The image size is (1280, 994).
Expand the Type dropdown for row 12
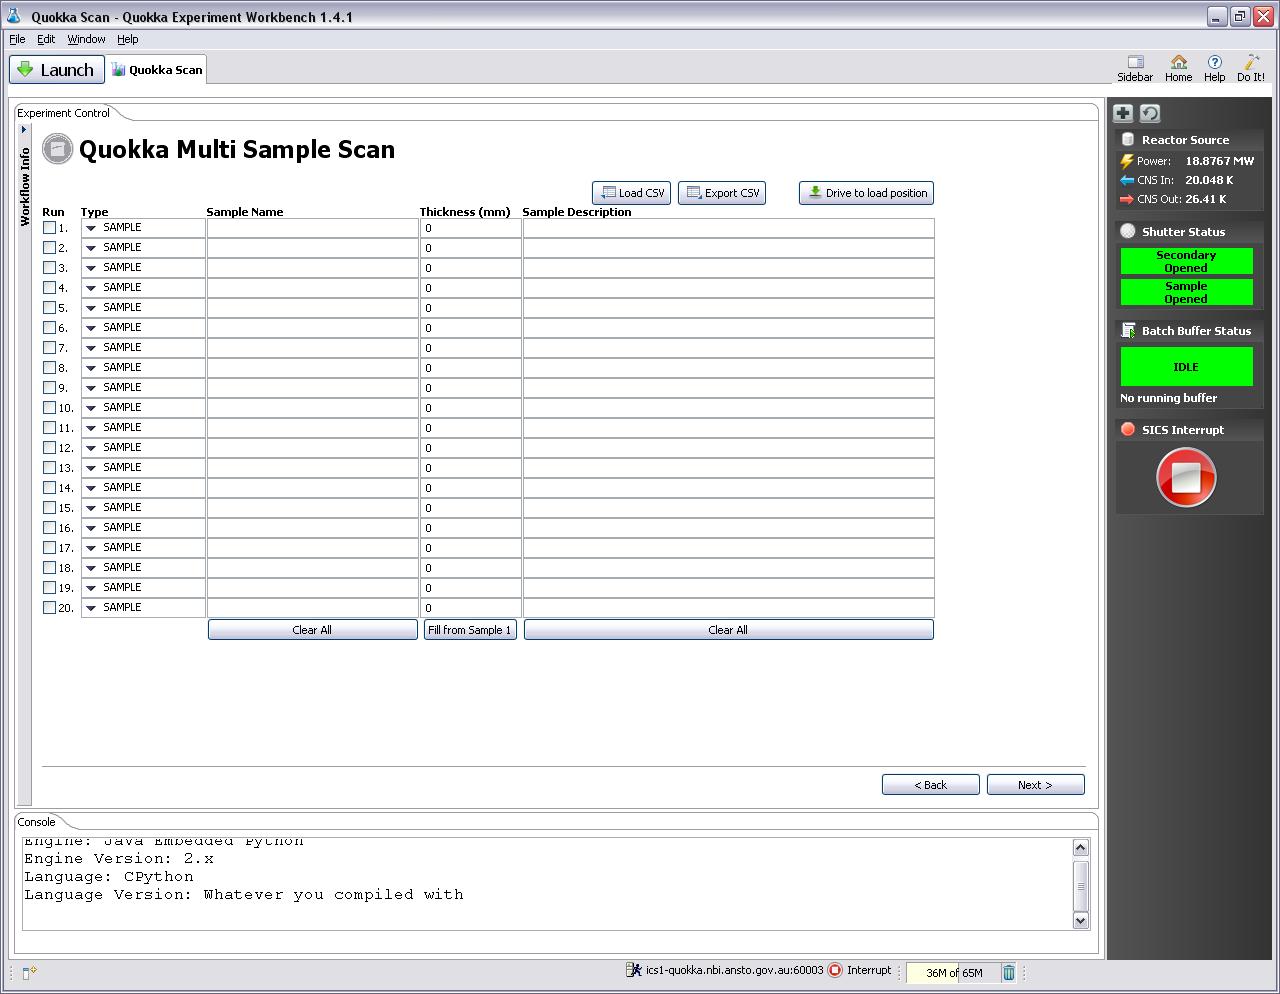[91, 448]
